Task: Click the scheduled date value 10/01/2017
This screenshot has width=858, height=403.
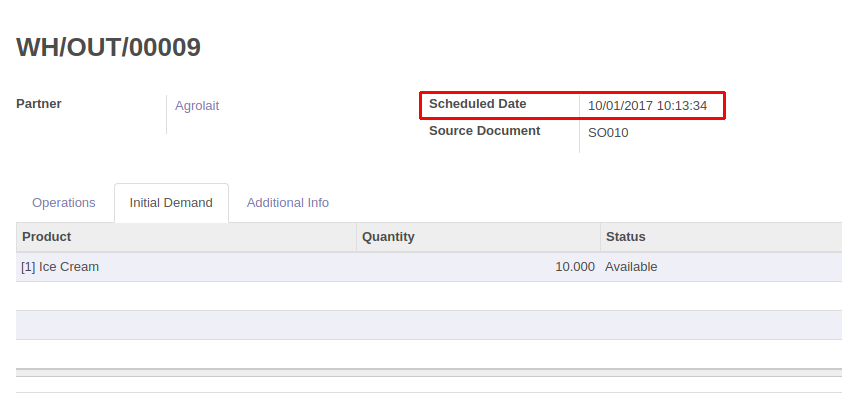Action: (x=647, y=105)
